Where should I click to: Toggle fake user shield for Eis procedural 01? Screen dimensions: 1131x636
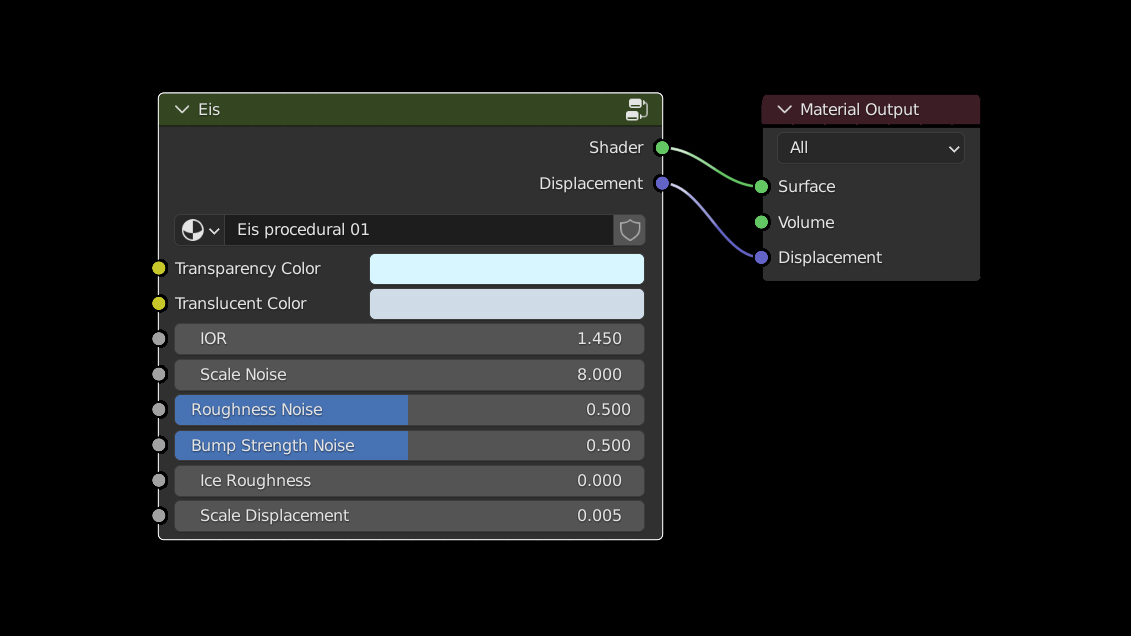pos(629,230)
